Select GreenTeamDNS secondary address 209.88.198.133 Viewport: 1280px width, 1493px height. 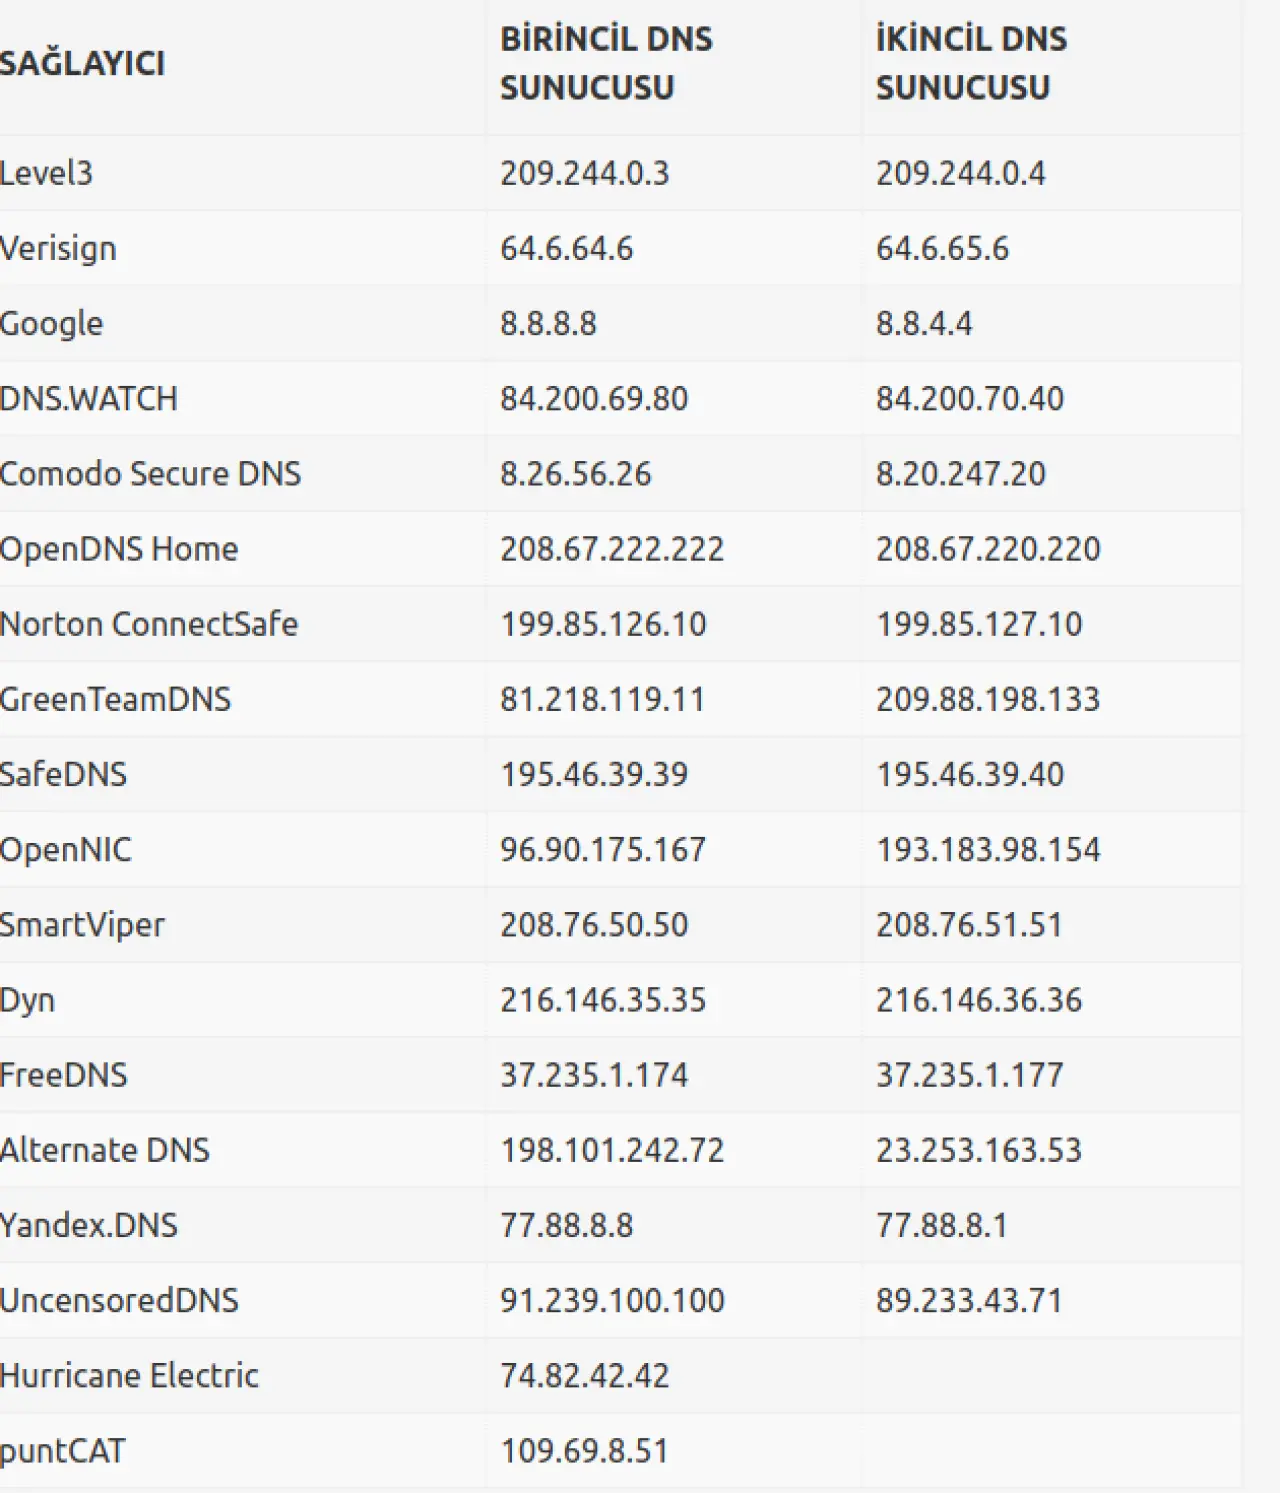click(987, 699)
